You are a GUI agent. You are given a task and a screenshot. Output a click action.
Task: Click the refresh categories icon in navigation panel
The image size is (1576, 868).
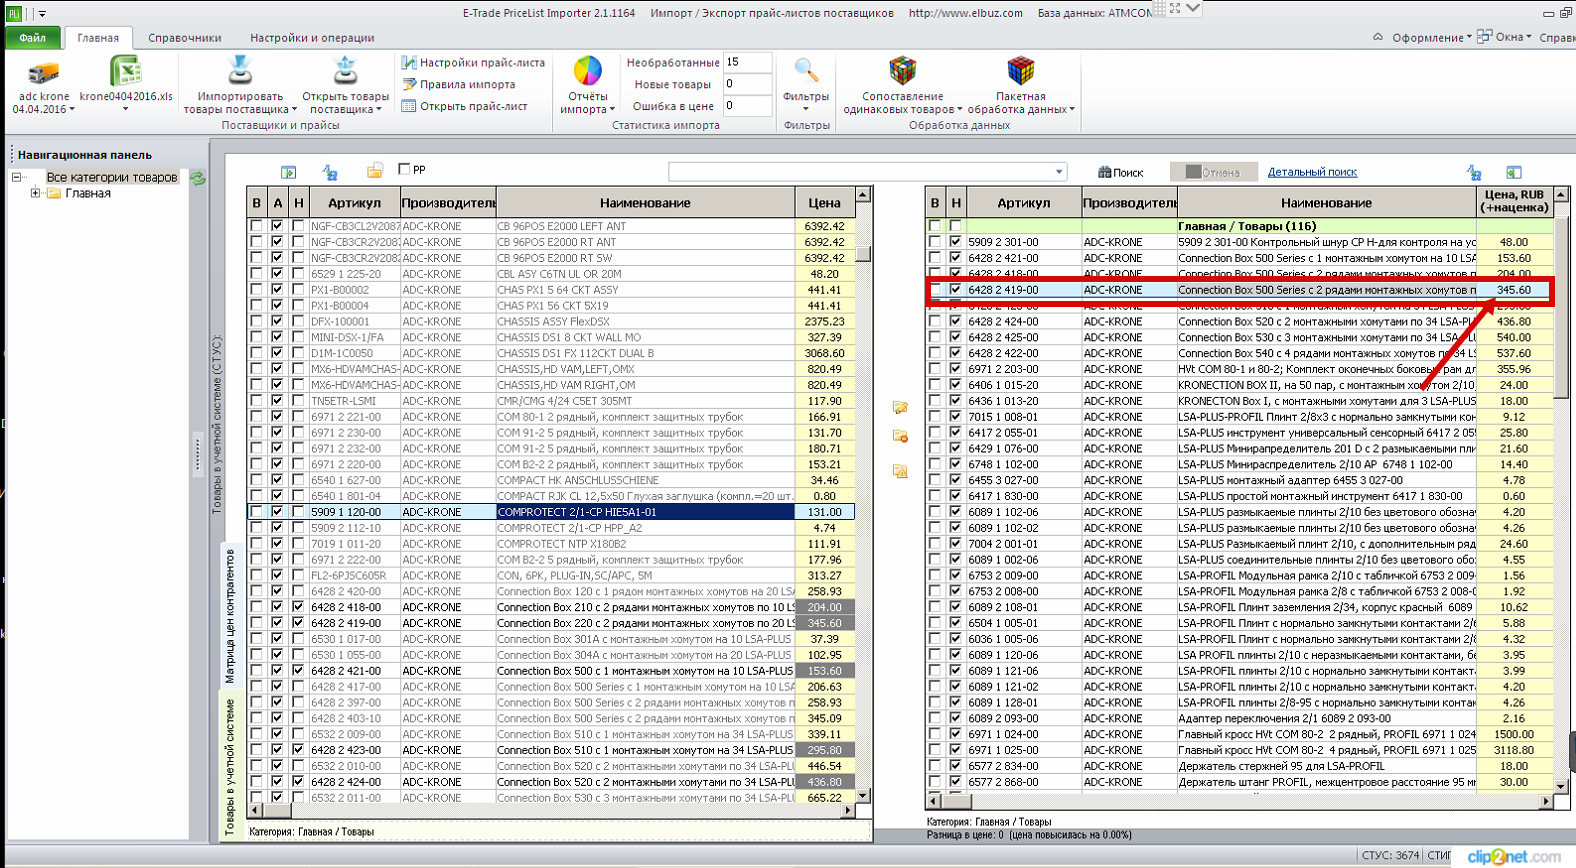(198, 178)
